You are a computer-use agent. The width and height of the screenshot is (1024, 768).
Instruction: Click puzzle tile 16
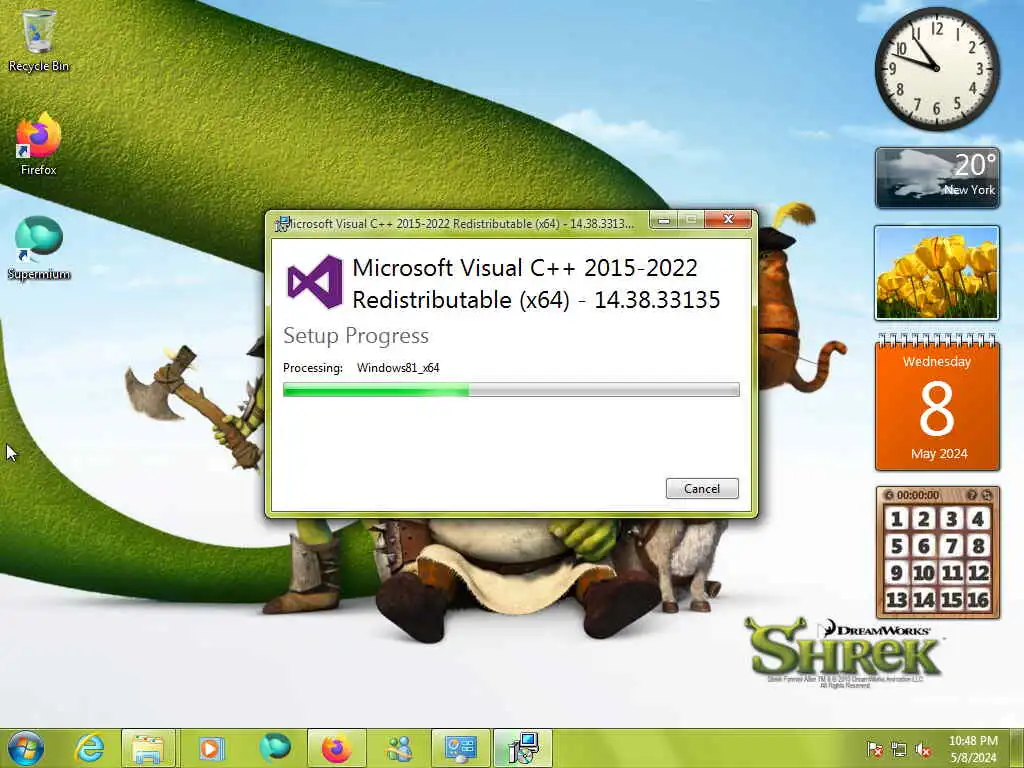[978, 600]
